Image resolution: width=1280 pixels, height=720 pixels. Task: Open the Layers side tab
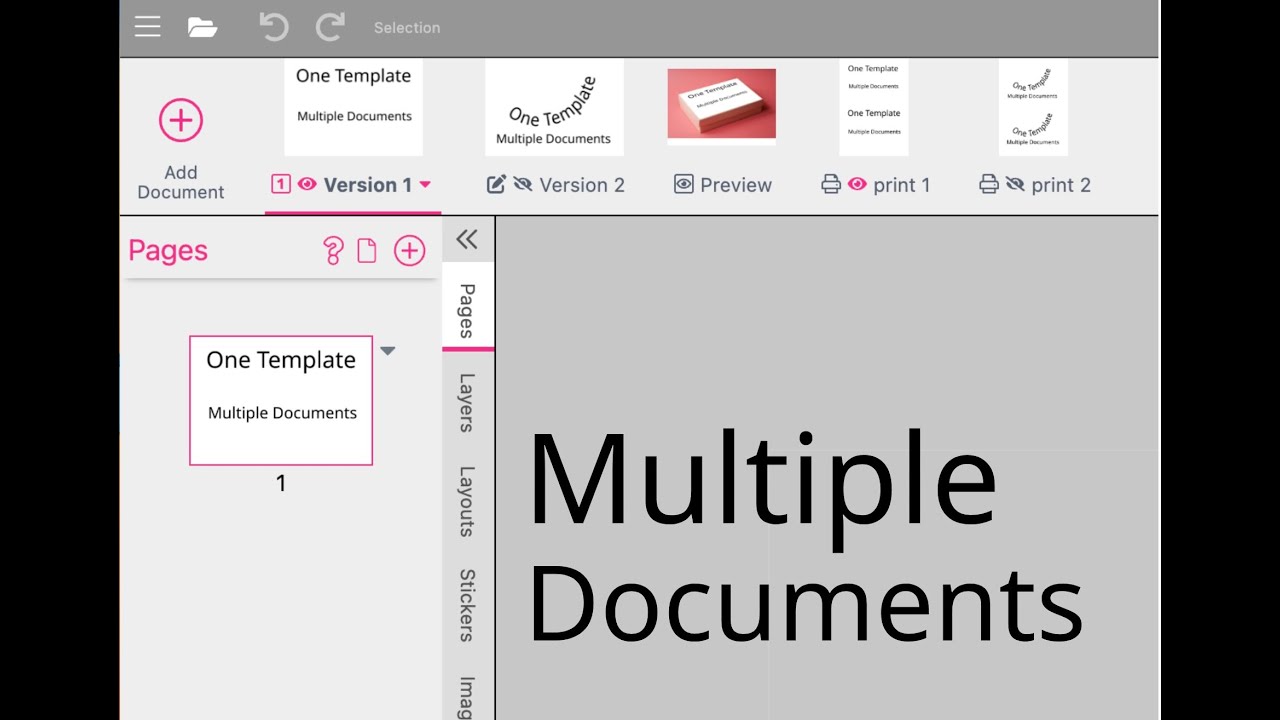[466, 403]
